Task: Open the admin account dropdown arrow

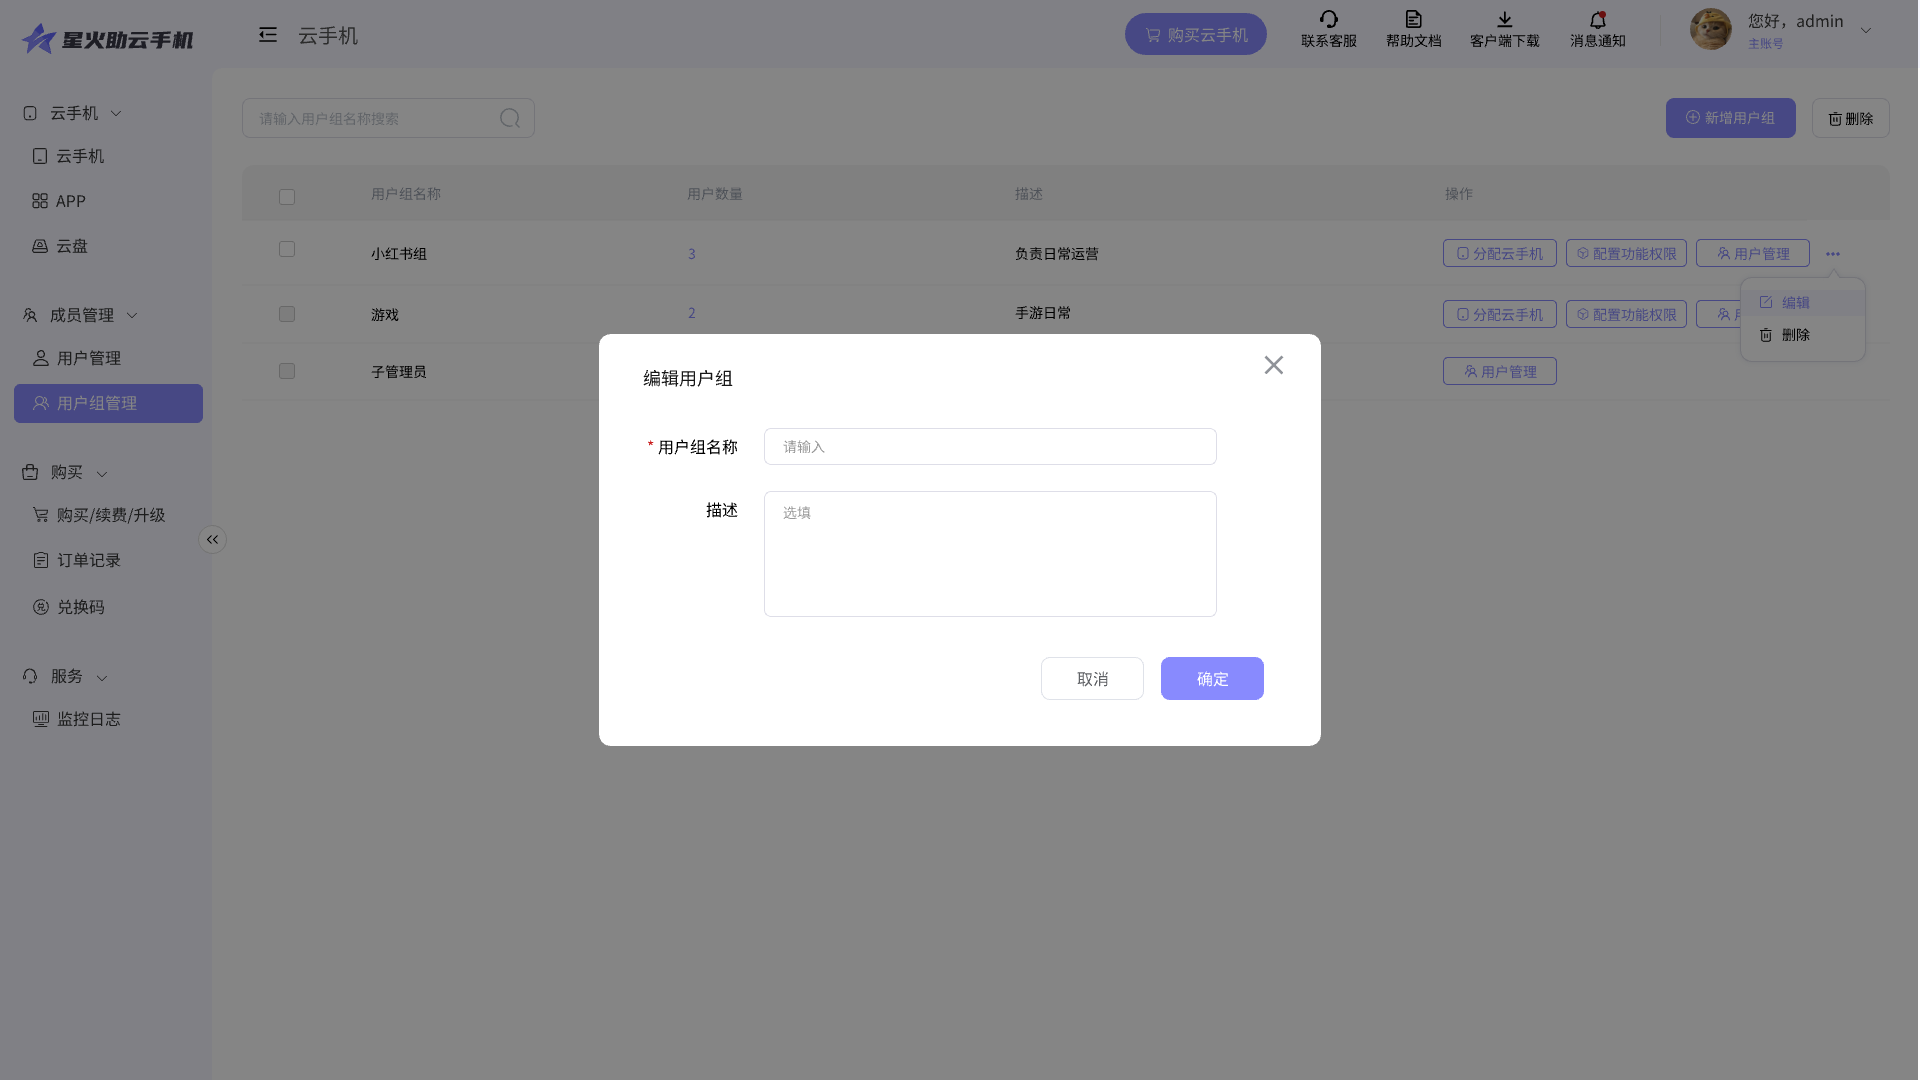Action: point(1865,31)
